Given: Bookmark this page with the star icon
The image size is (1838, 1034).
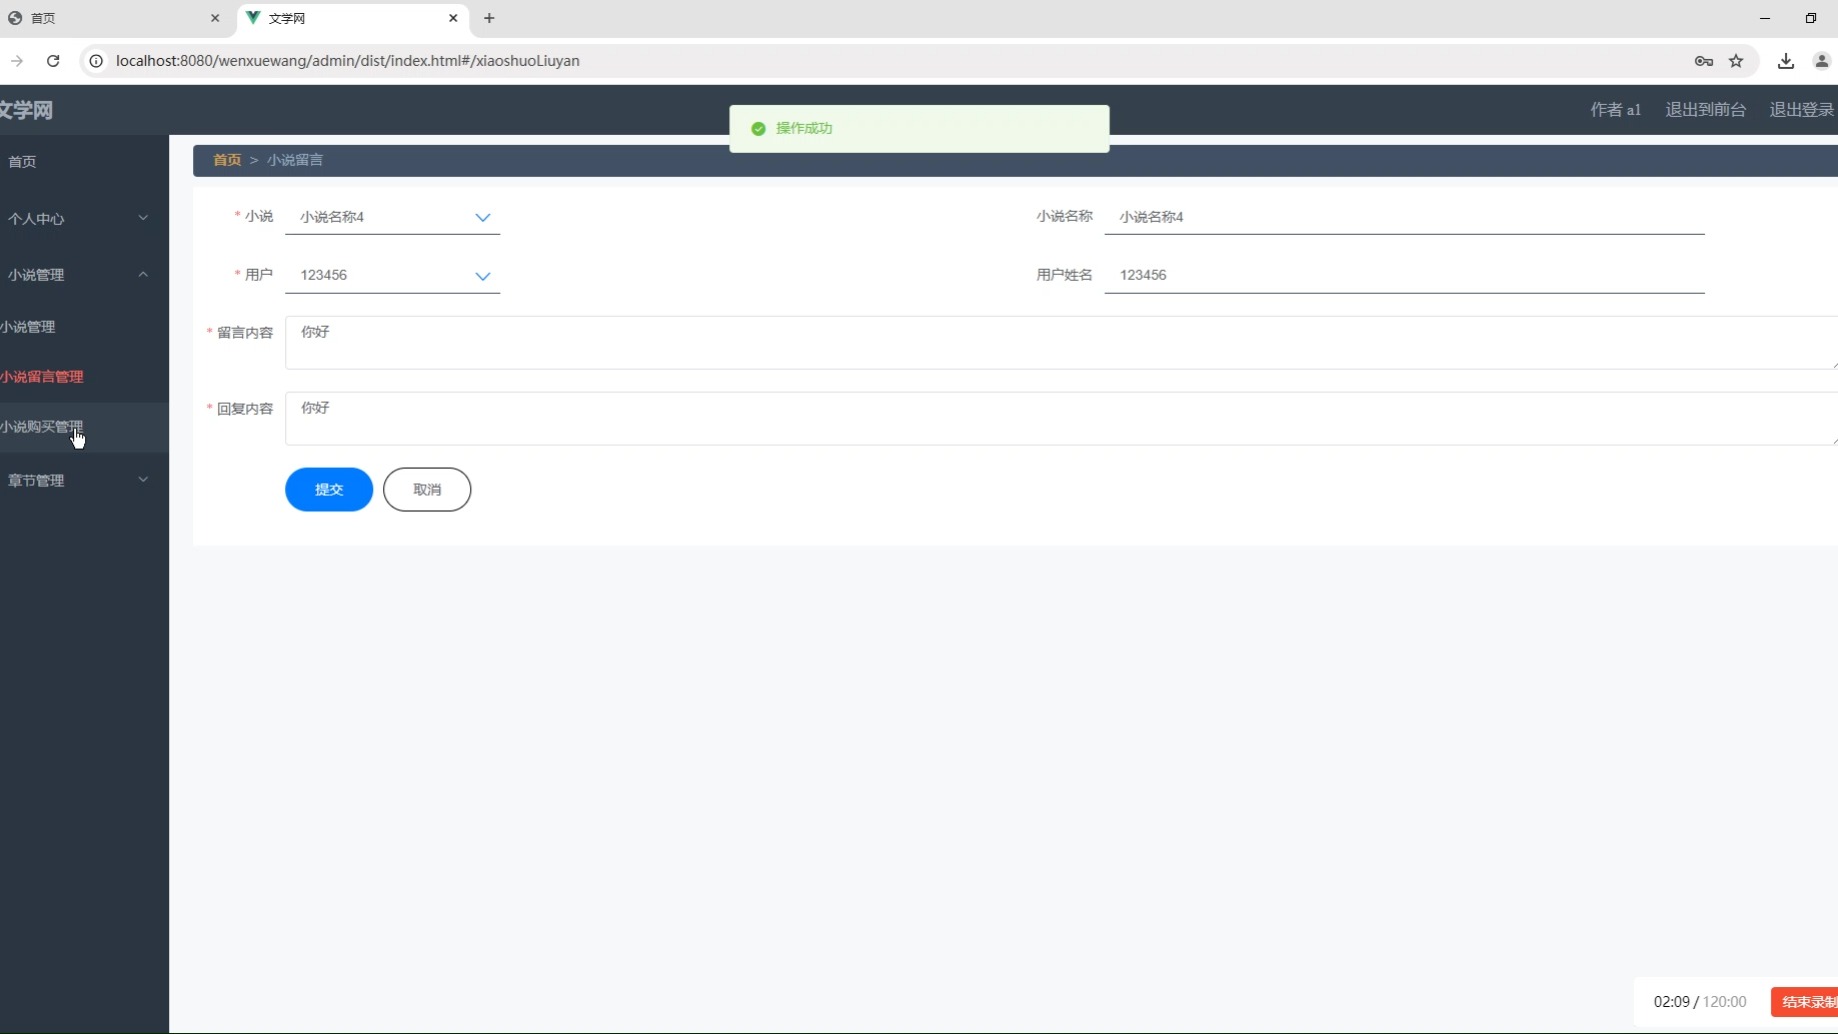Looking at the screenshot, I should [x=1736, y=61].
